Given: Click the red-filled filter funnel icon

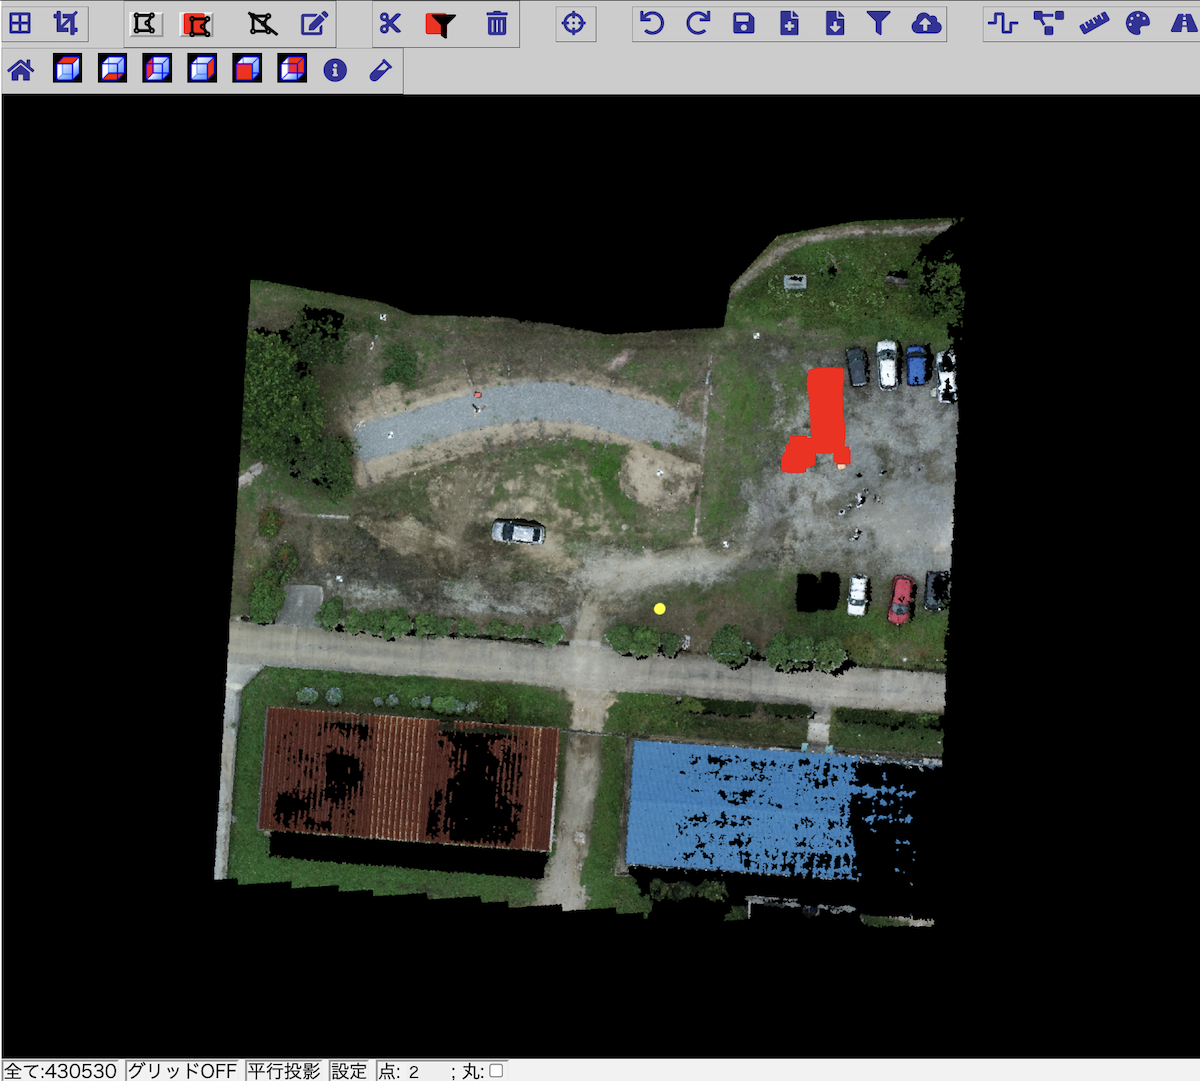Looking at the screenshot, I should [440, 24].
